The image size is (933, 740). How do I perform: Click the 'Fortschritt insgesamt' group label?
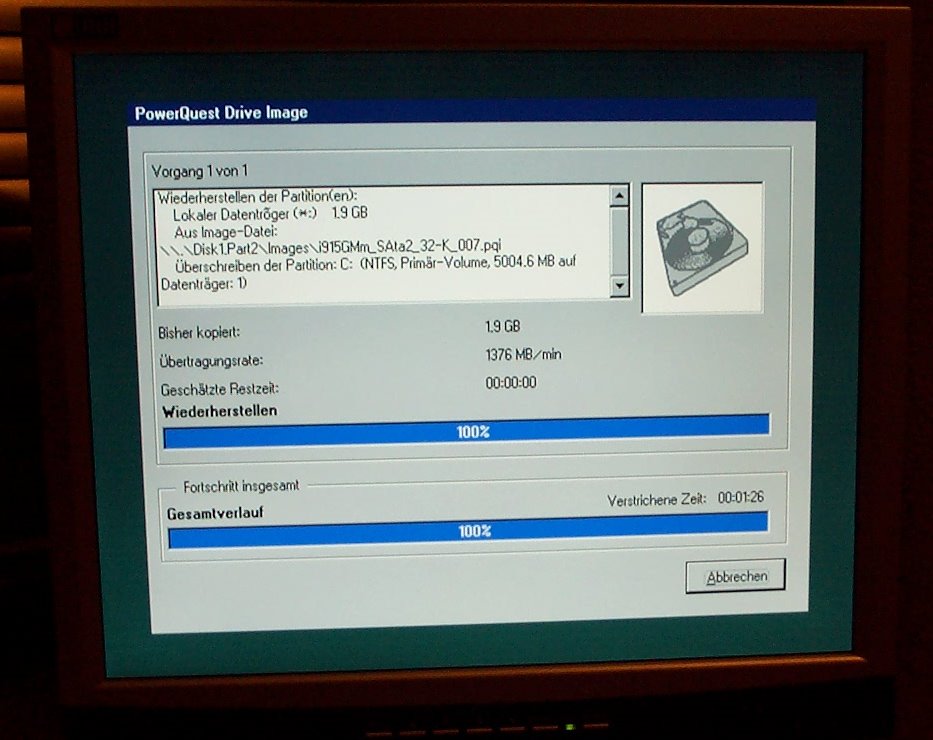241,487
